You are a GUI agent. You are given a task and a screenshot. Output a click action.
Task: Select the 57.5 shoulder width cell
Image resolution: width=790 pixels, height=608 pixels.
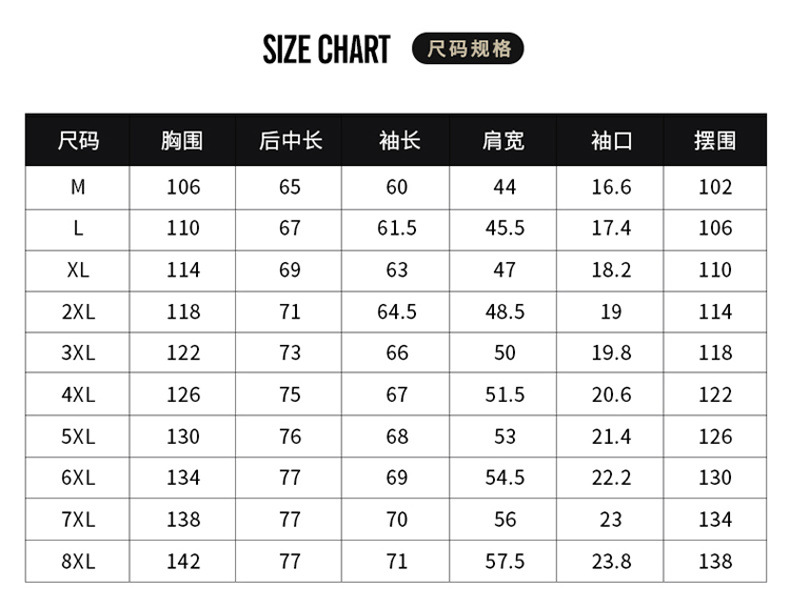coord(504,562)
